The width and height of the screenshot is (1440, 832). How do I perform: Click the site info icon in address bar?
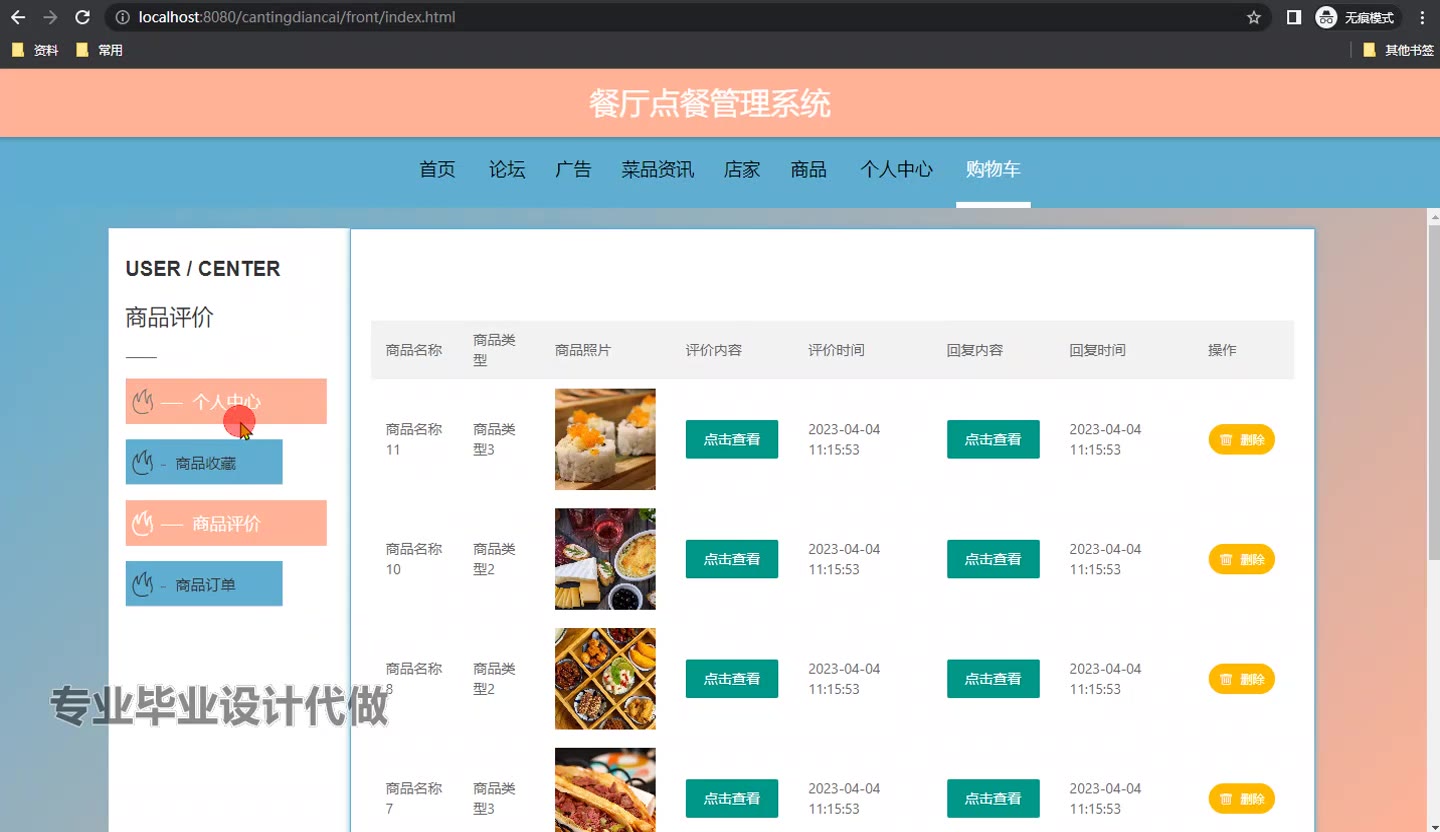122,17
